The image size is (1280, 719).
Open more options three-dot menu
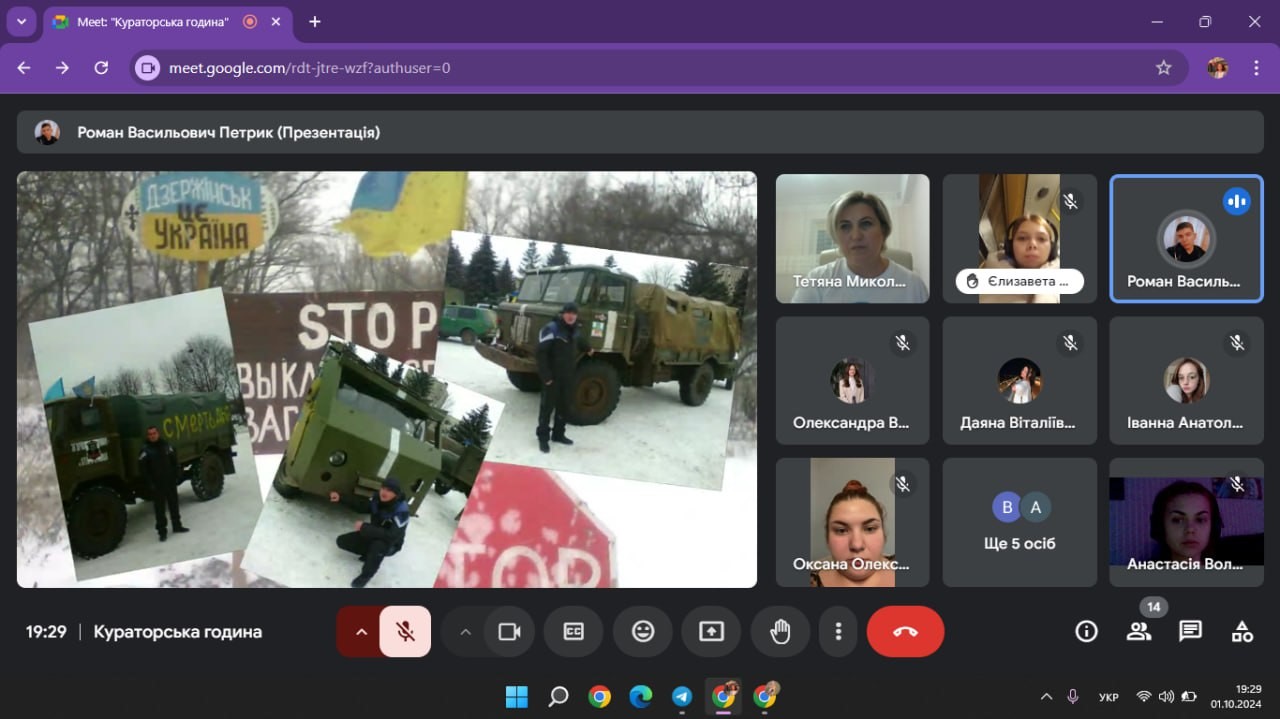click(x=838, y=632)
